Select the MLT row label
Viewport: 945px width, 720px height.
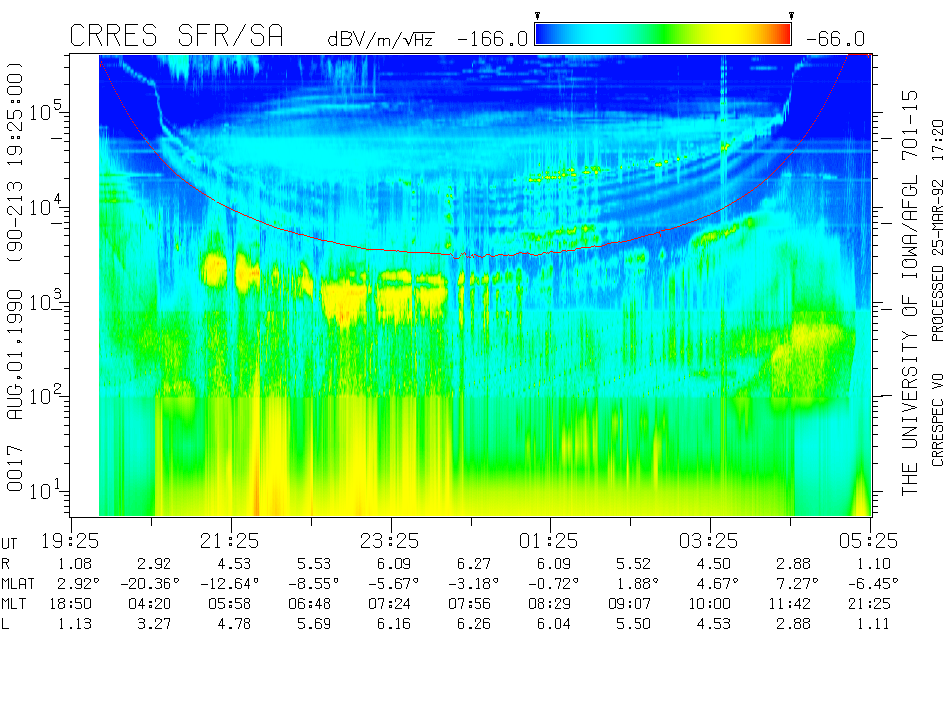(x=15, y=603)
